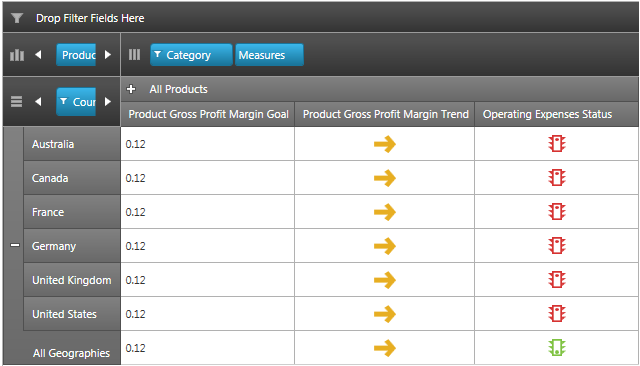640x366 pixels.
Task: Click United States' red status traffic light
Action: click(x=557, y=314)
